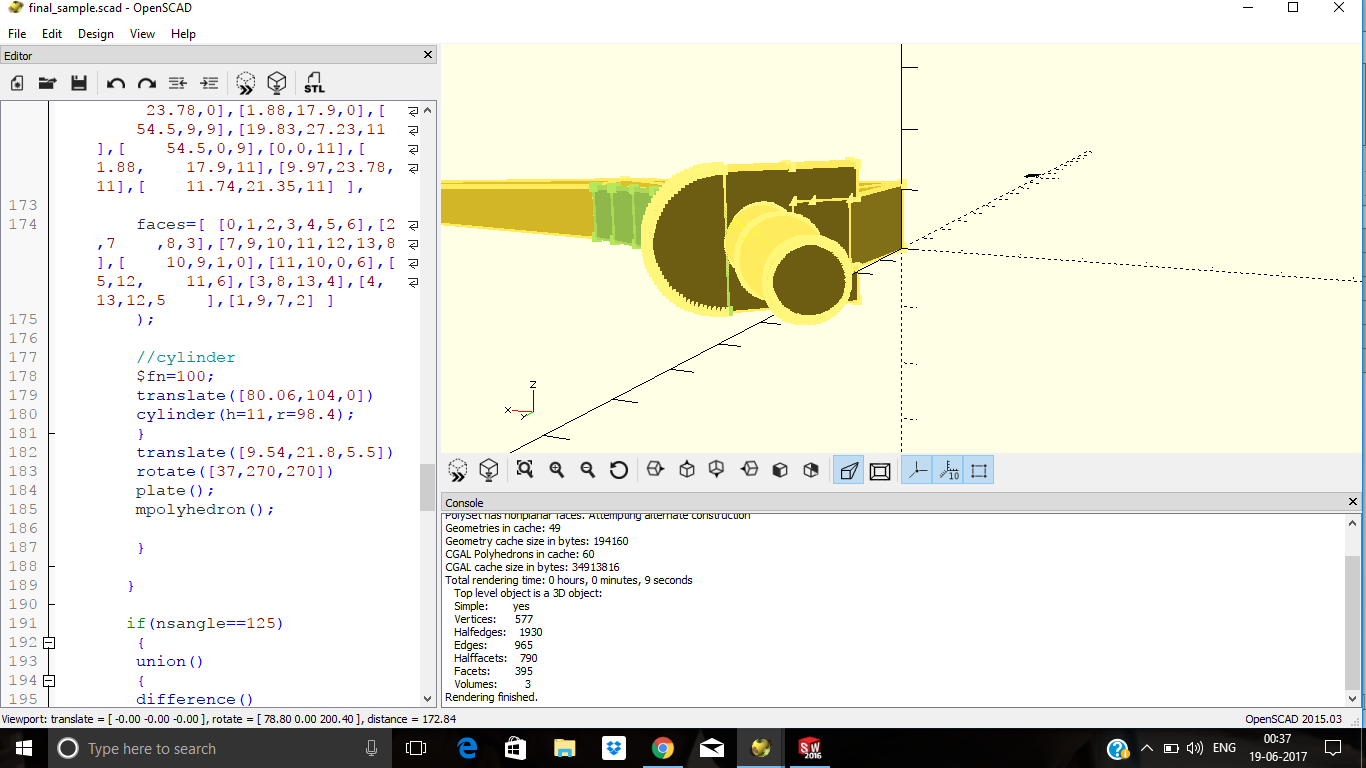Toggle the scale markers display
The height and width of the screenshot is (768, 1366).
[949, 469]
